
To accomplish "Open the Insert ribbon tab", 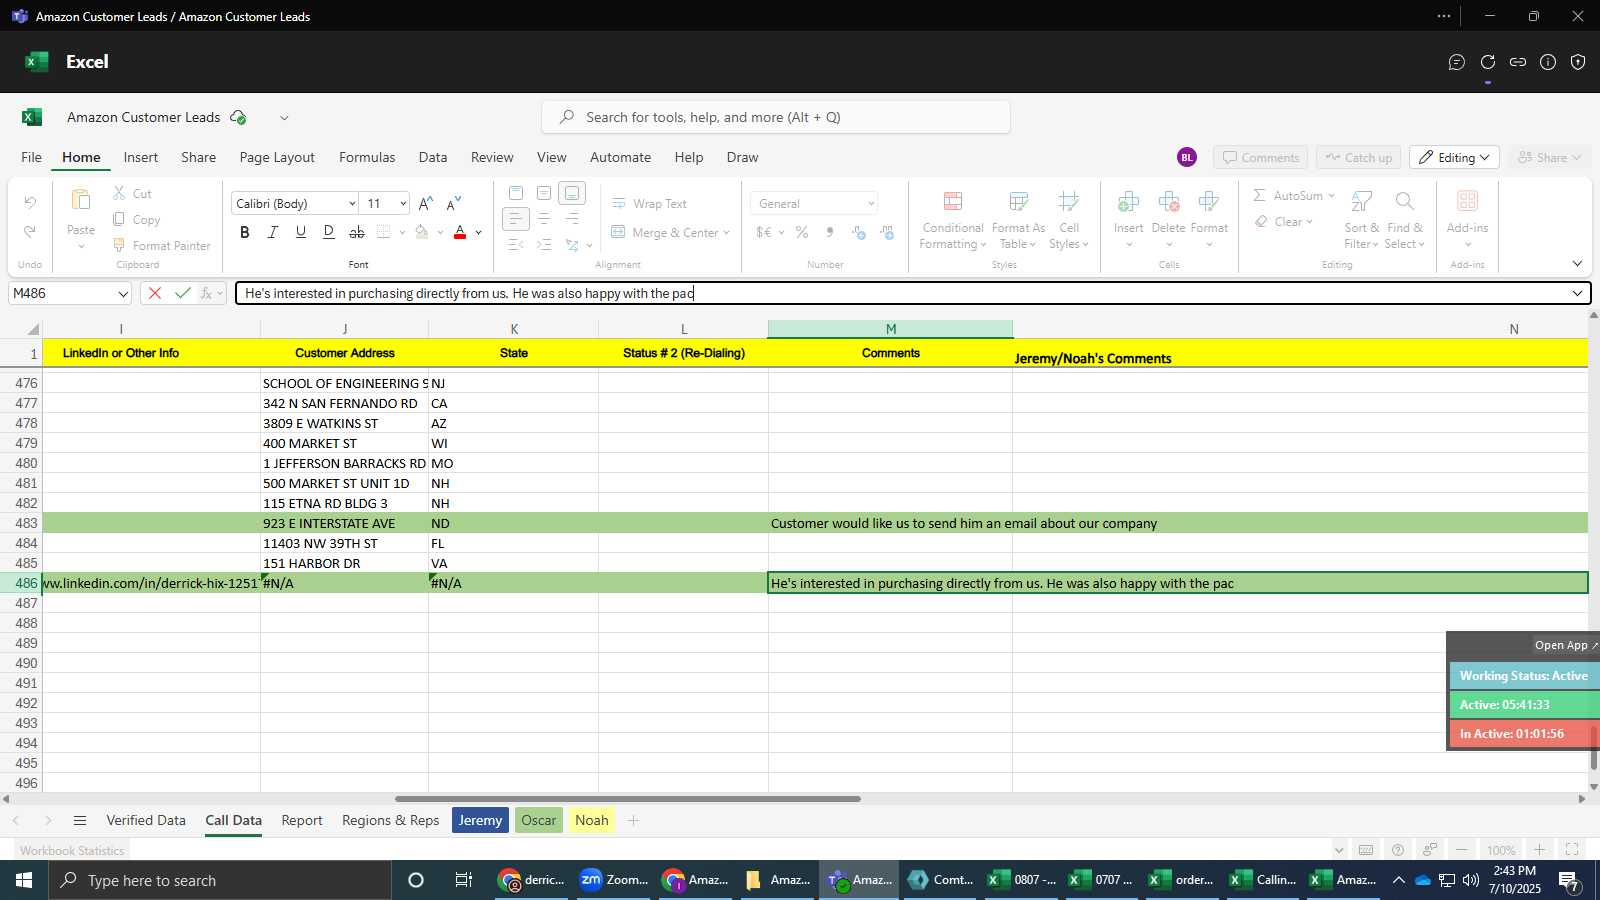I will tap(141, 157).
